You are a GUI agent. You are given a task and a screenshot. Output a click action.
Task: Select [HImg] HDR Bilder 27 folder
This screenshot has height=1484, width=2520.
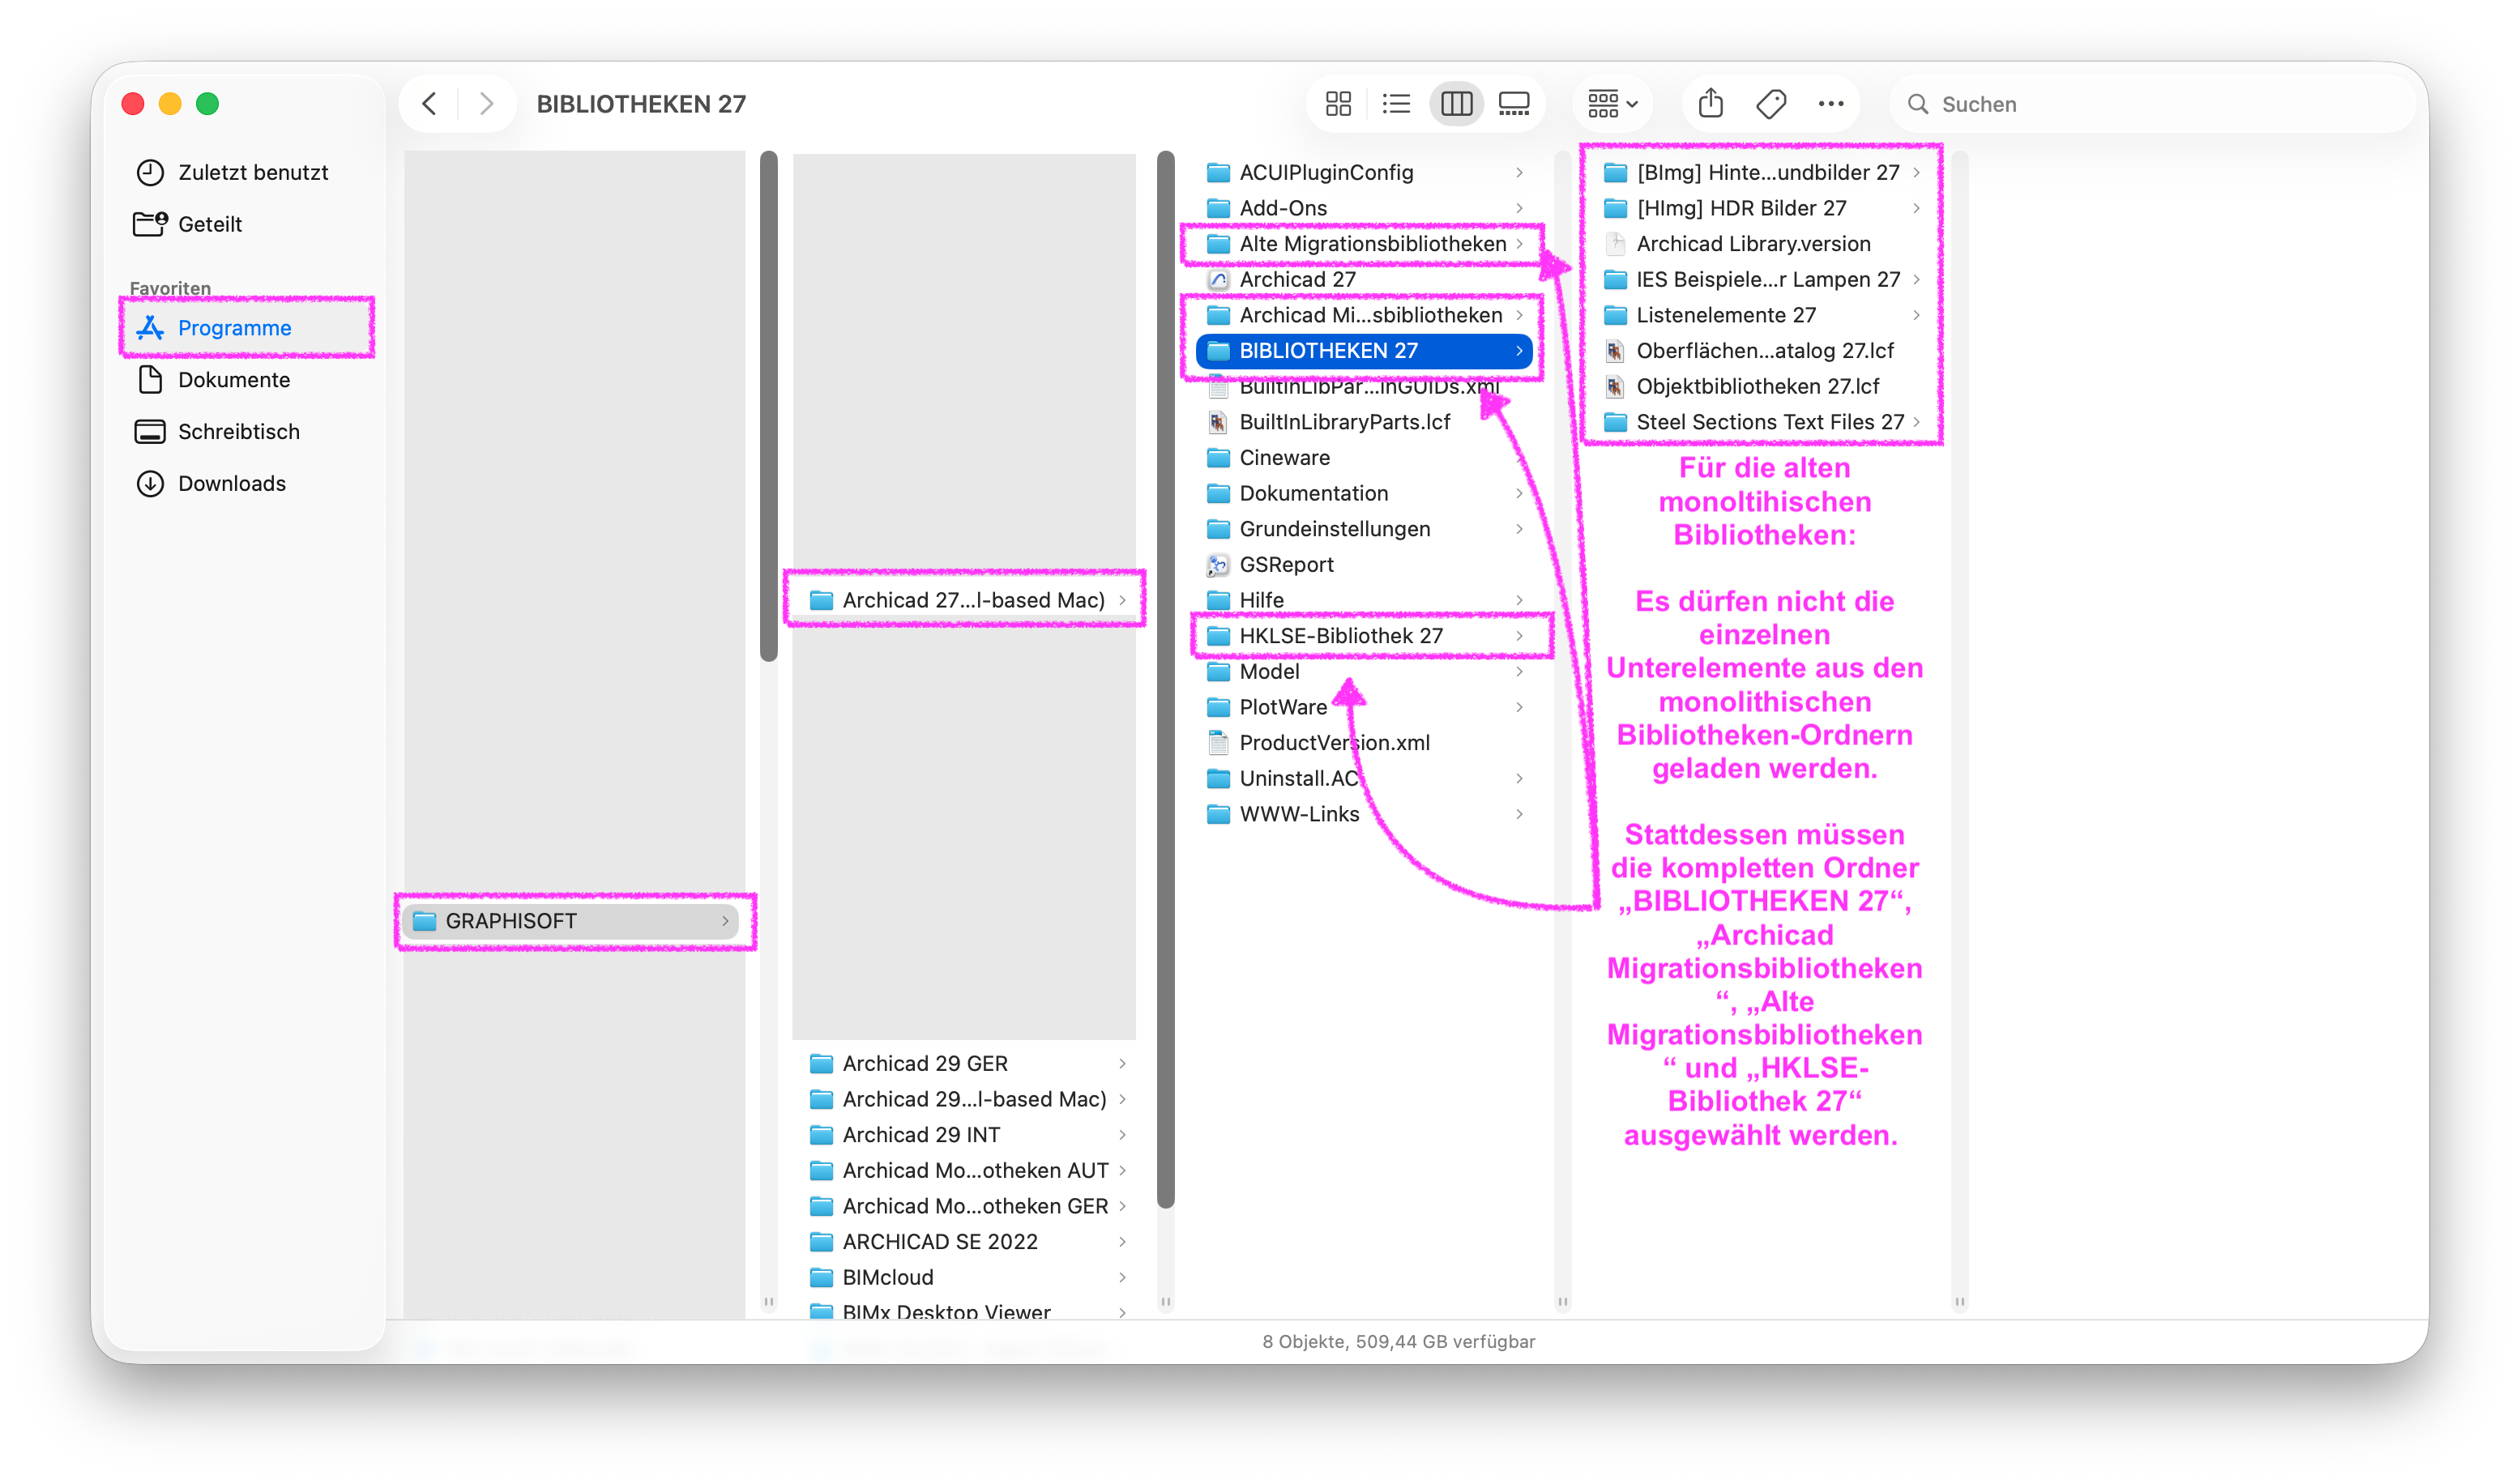(x=1762, y=208)
